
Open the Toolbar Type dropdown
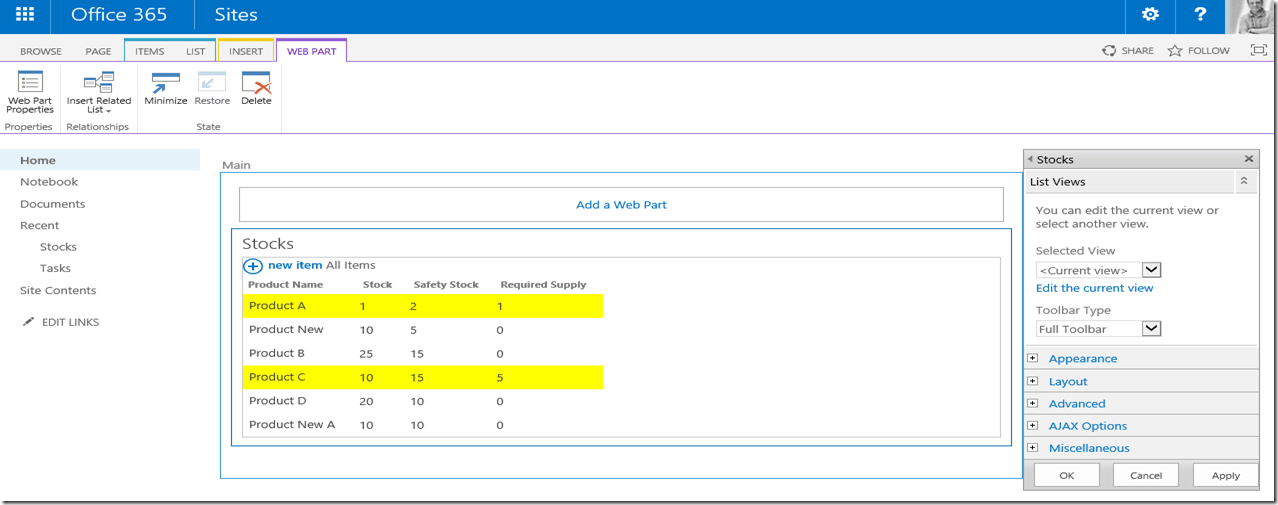[x=1151, y=329]
